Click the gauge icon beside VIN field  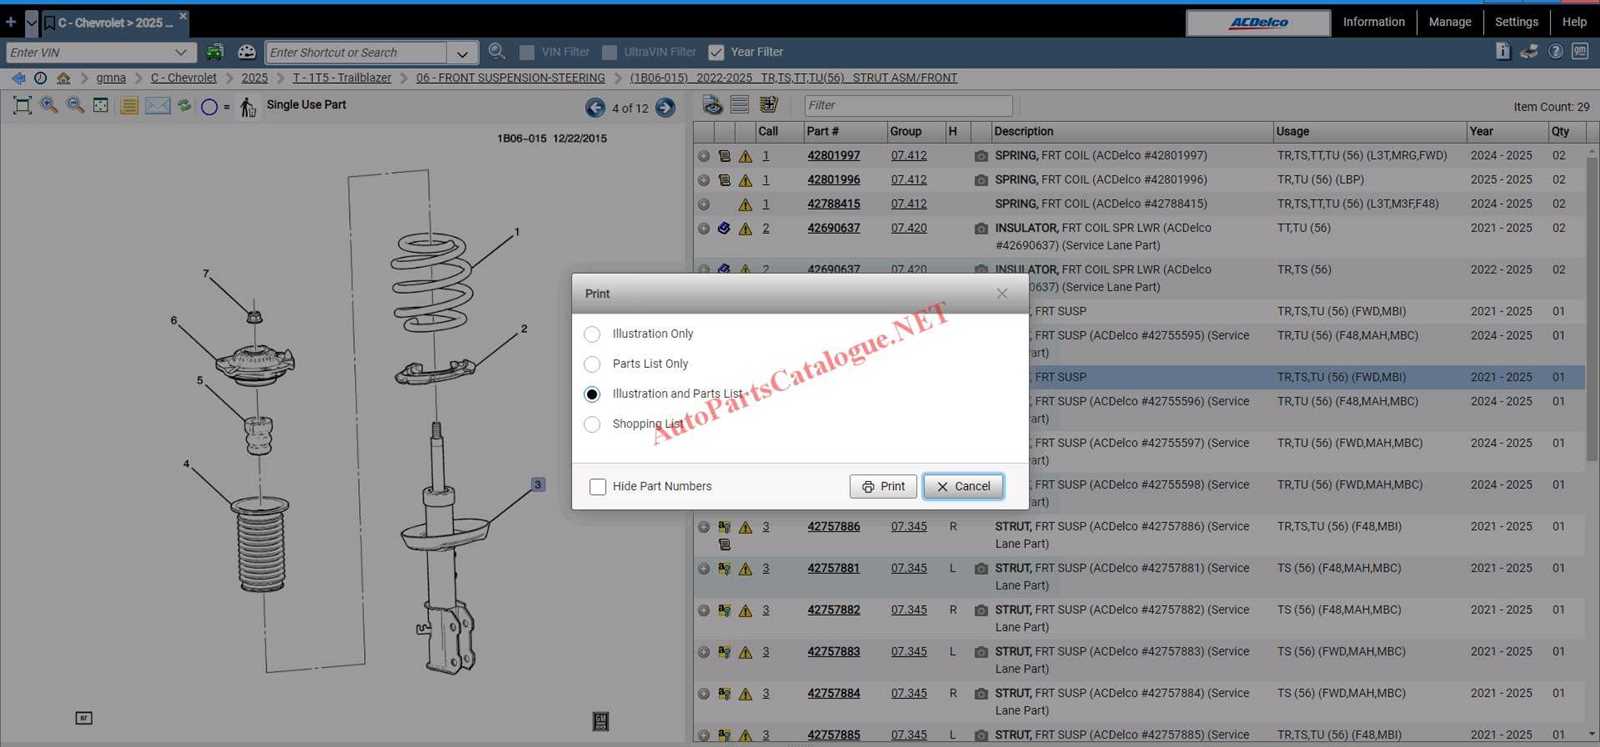tap(246, 52)
